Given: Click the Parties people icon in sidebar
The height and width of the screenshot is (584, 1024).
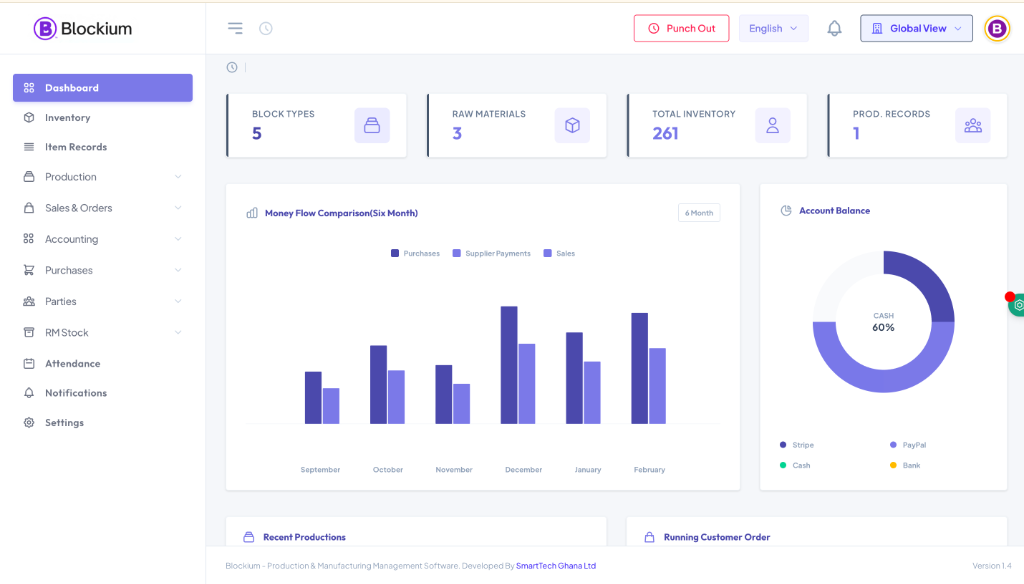Looking at the screenshot, I should (29, 301).
